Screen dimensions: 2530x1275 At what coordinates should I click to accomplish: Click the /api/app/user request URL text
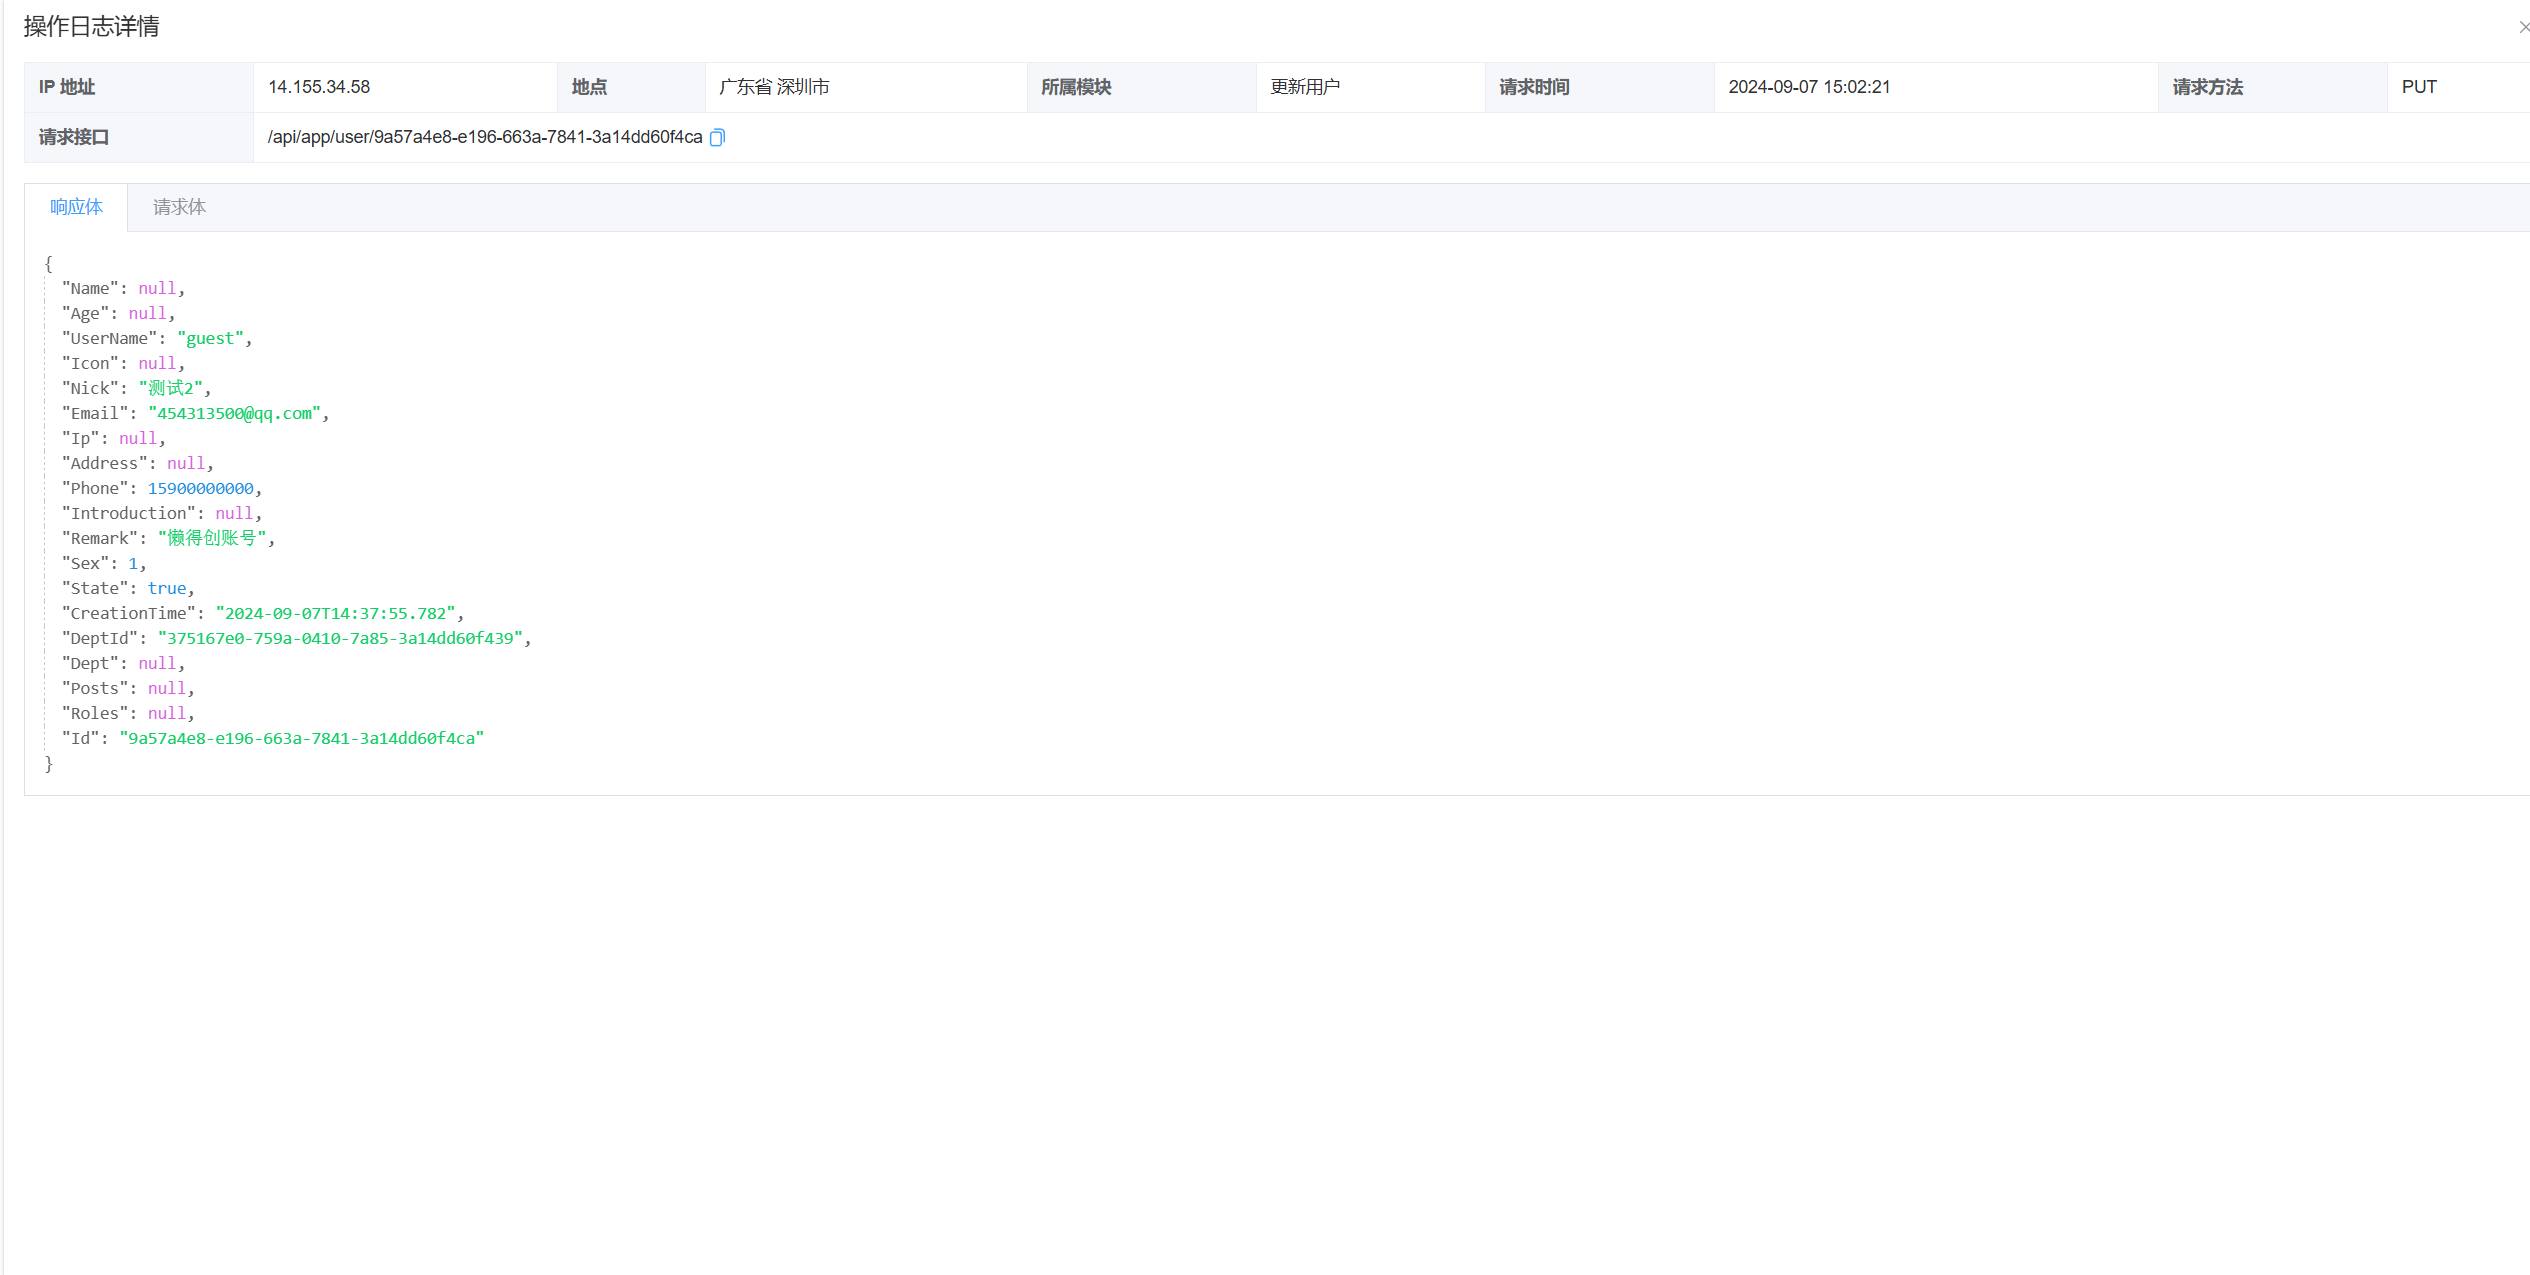(484, 137)
